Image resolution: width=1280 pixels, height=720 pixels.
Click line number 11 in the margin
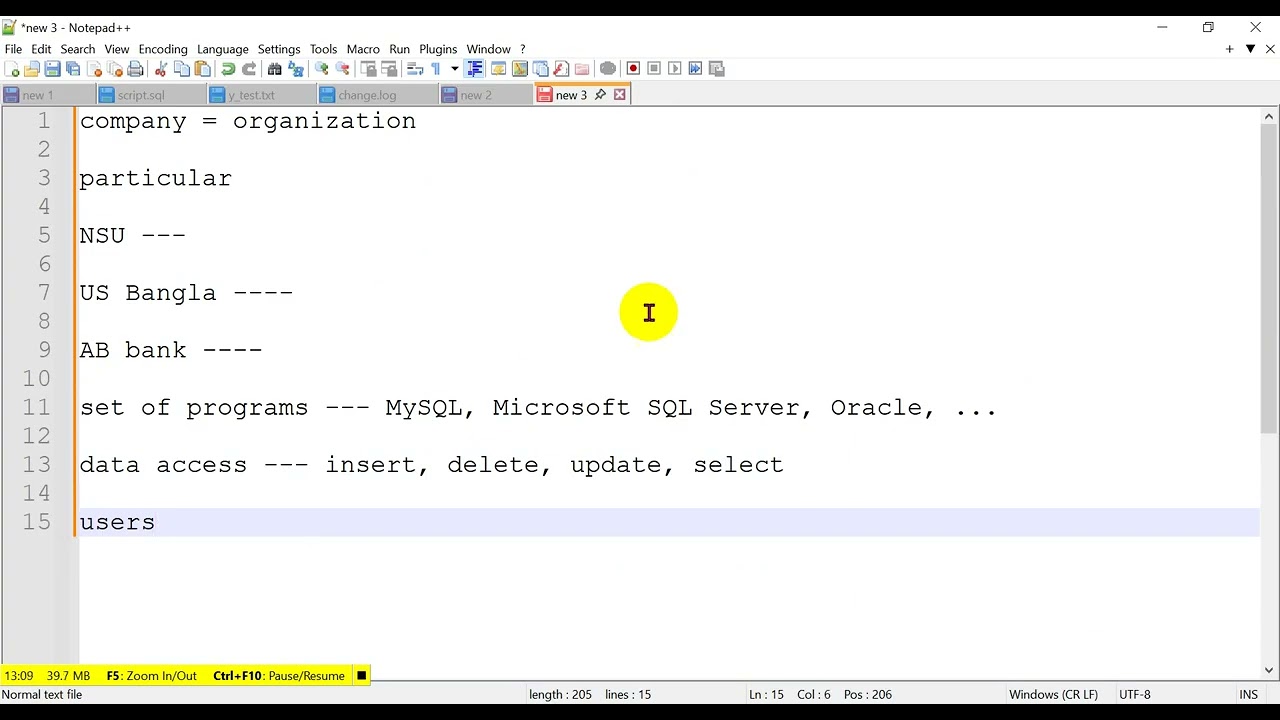tap(37, 408)
